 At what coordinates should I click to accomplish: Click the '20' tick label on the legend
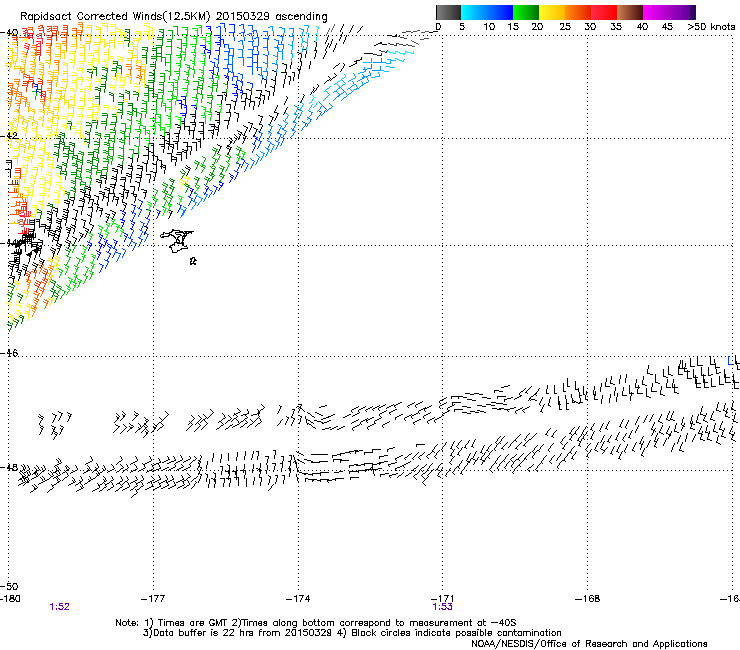click(x=537, y=27)
